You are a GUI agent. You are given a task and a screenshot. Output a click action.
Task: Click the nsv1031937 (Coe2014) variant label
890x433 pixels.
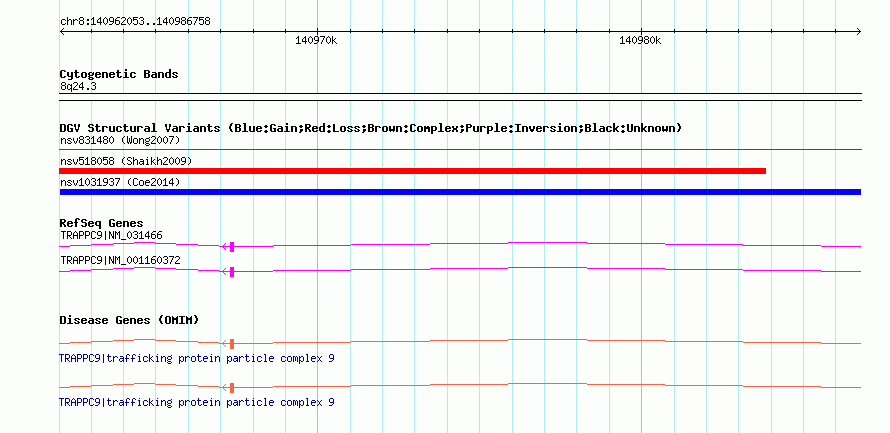coord(120,182)
